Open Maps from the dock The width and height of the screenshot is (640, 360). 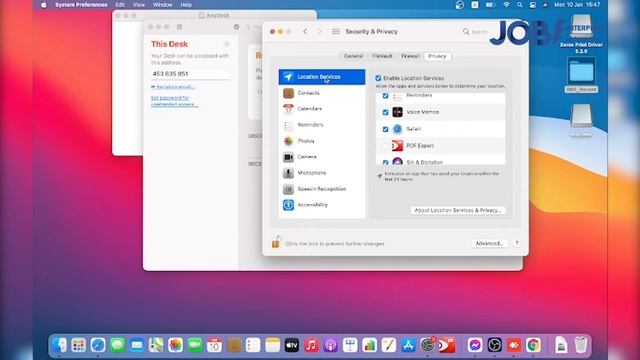click(156, 345)
